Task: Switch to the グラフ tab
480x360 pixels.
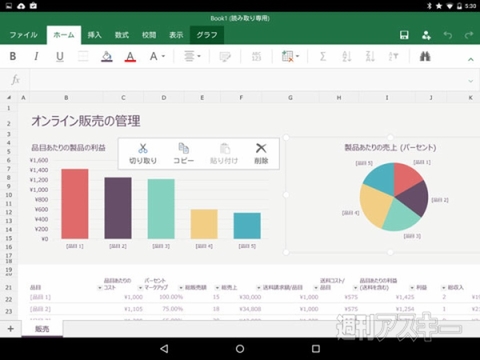Action: coord(207,35)
